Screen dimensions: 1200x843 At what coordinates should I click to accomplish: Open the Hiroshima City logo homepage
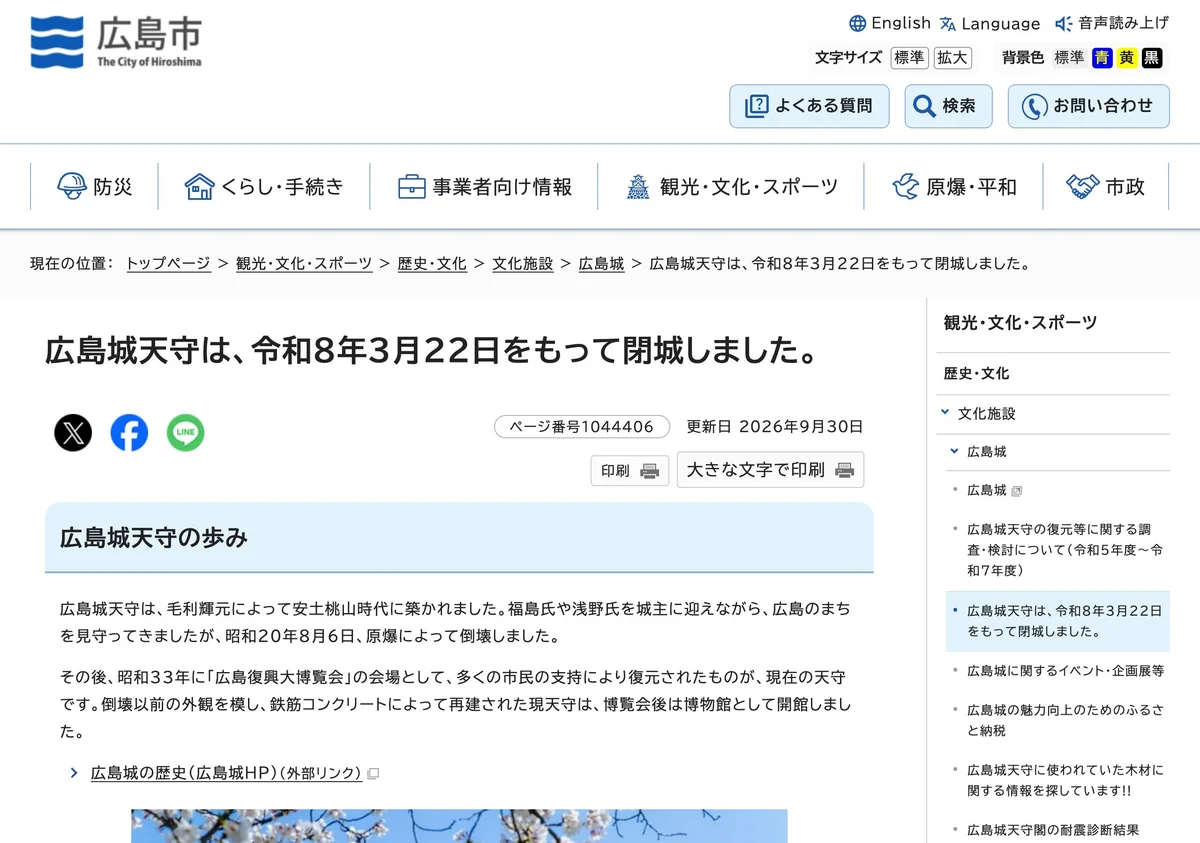point(116,43)
